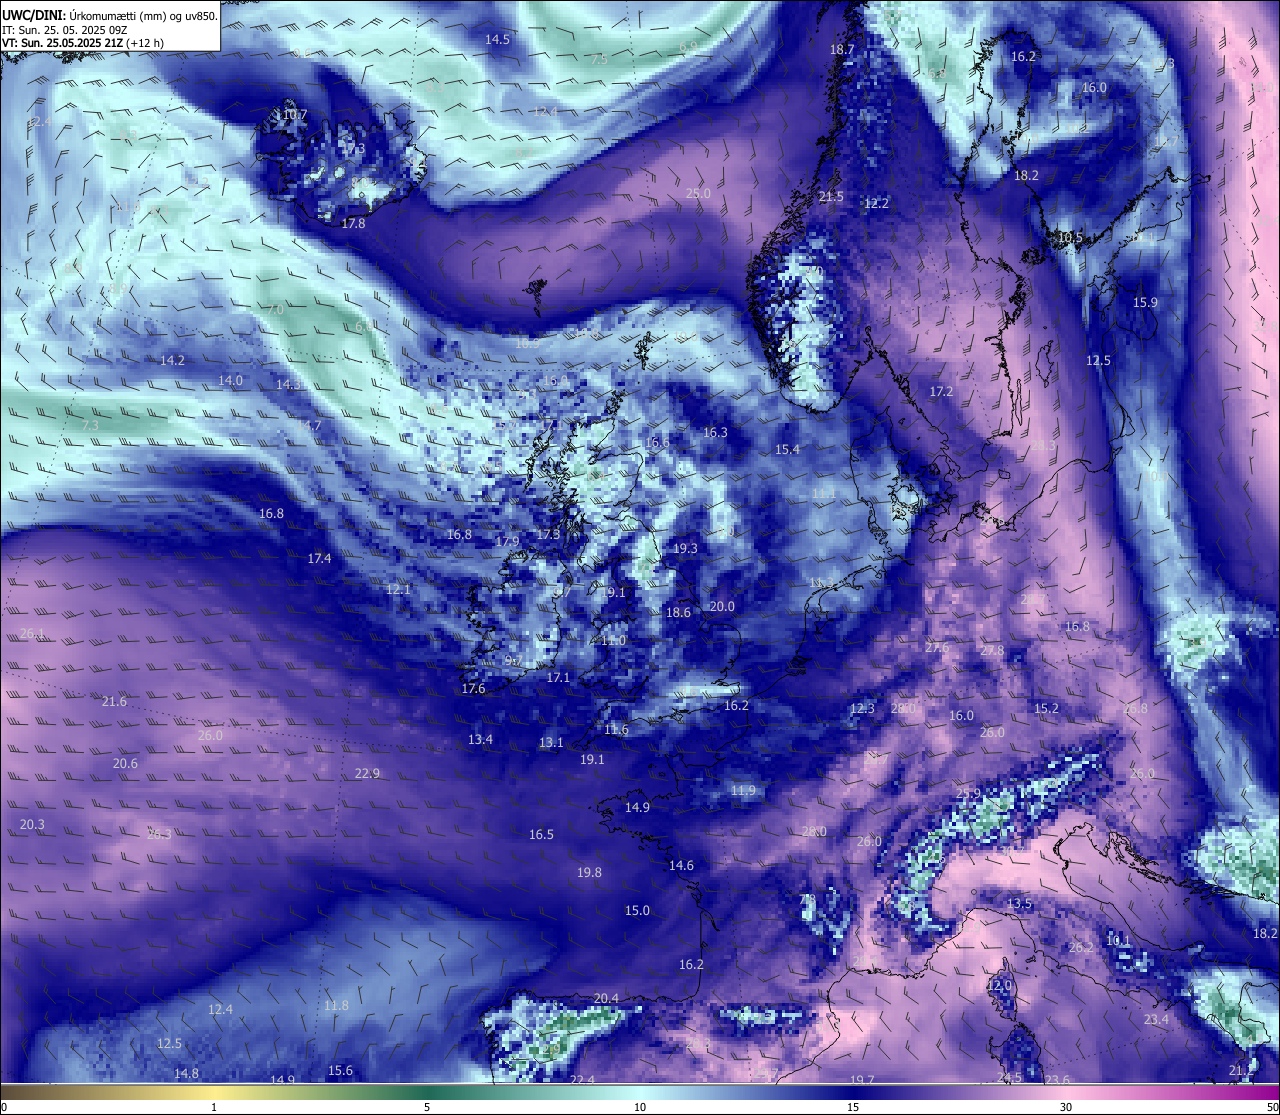Click the 13.5 value over northern Italy
The height and width of the screenshot is (1115, 1280).
(1019, 903)
